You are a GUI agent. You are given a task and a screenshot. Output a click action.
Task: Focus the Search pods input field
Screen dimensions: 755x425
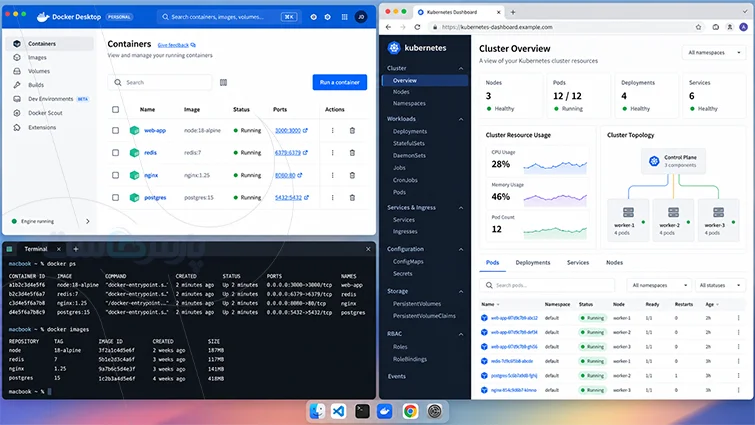(x=547, y=285)
